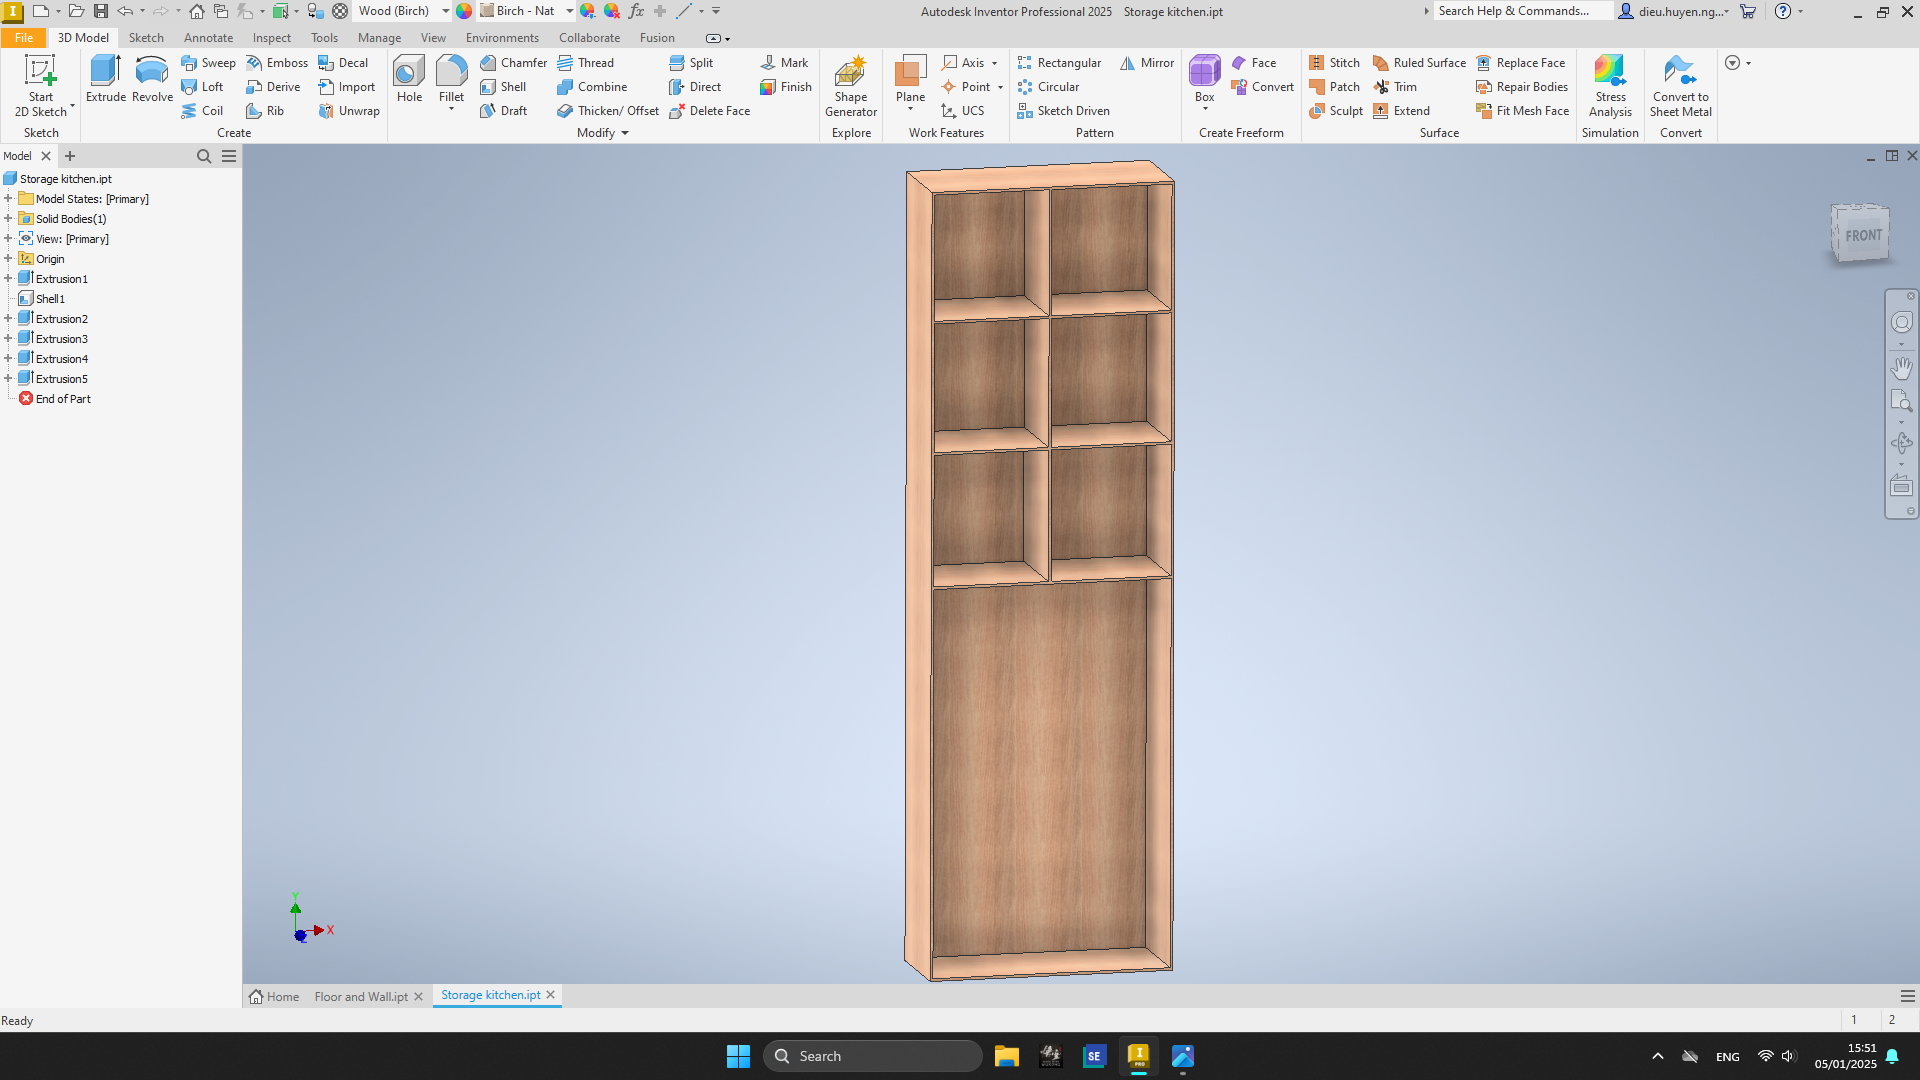Click the Hole tool

[x=409, y=79]
